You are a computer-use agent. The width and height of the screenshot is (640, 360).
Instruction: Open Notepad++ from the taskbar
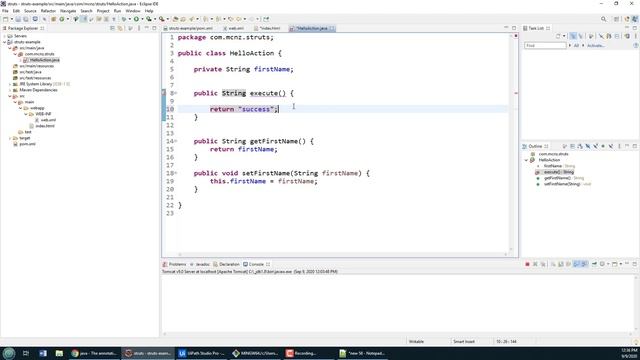pyautogui.click(x=362, y=353)
